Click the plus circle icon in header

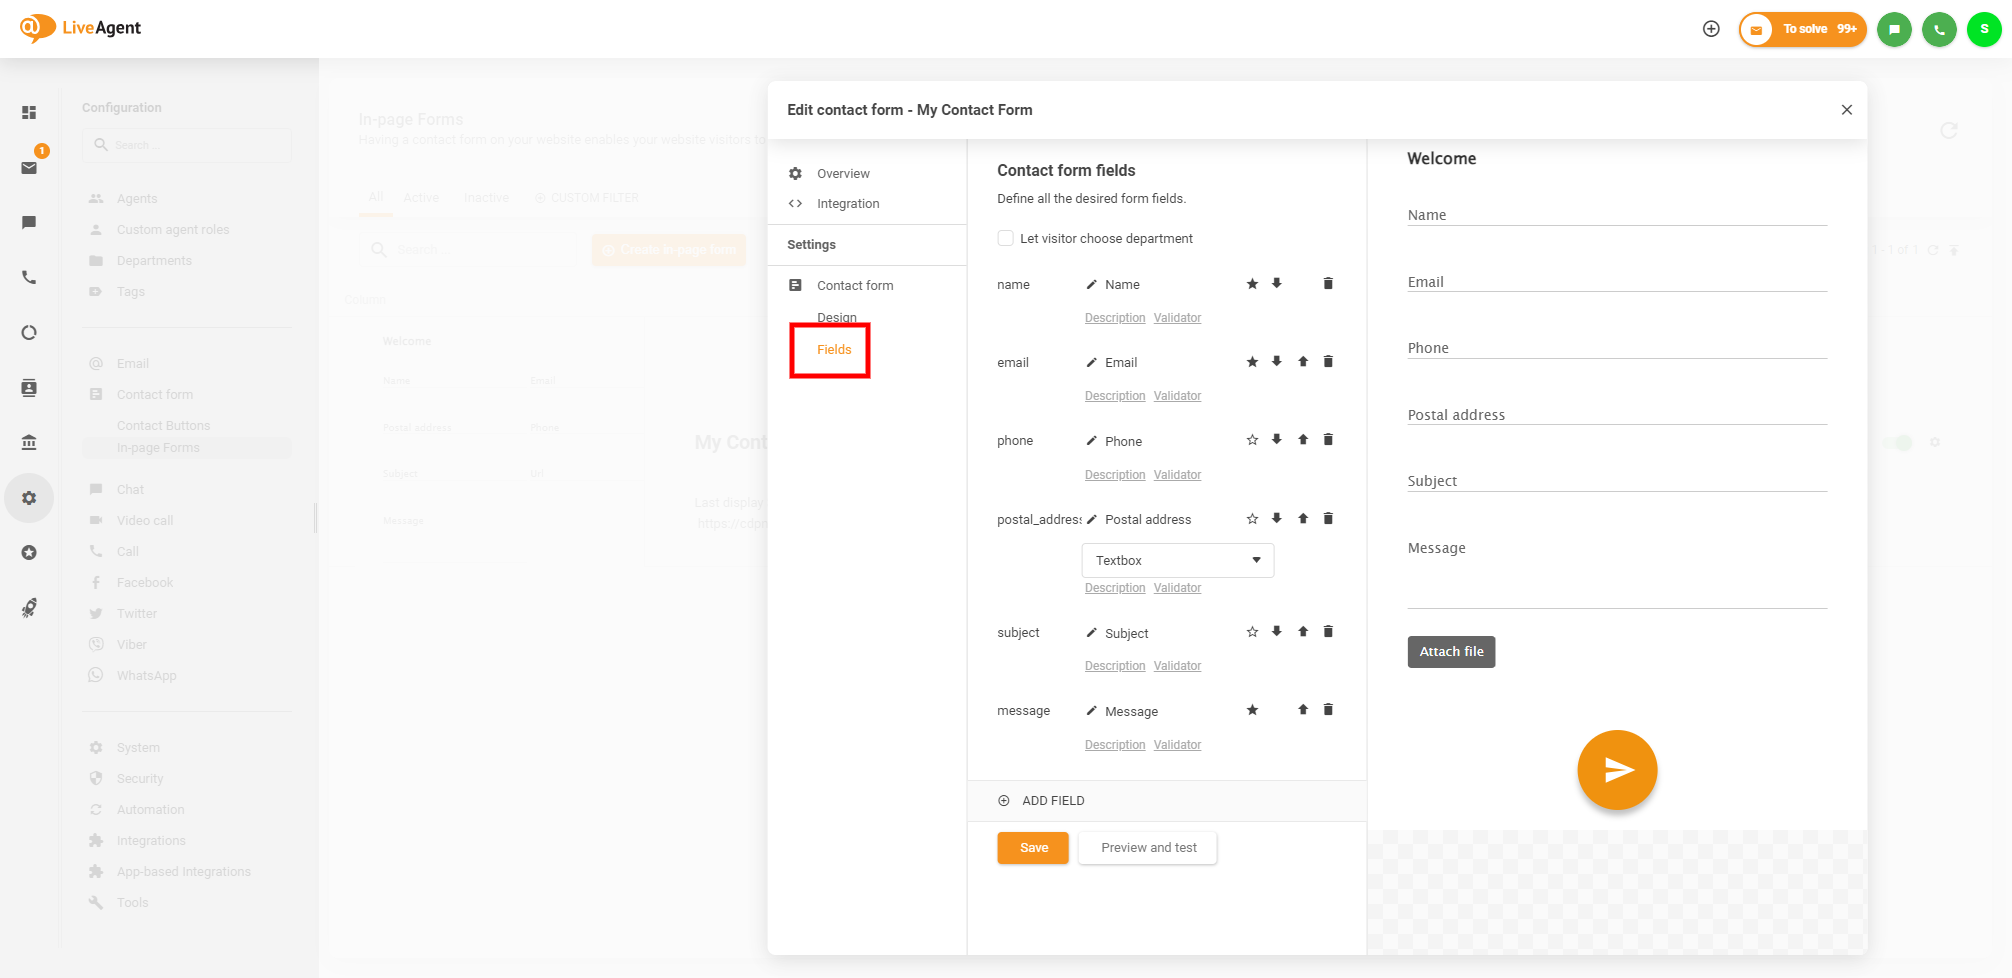1711,29
